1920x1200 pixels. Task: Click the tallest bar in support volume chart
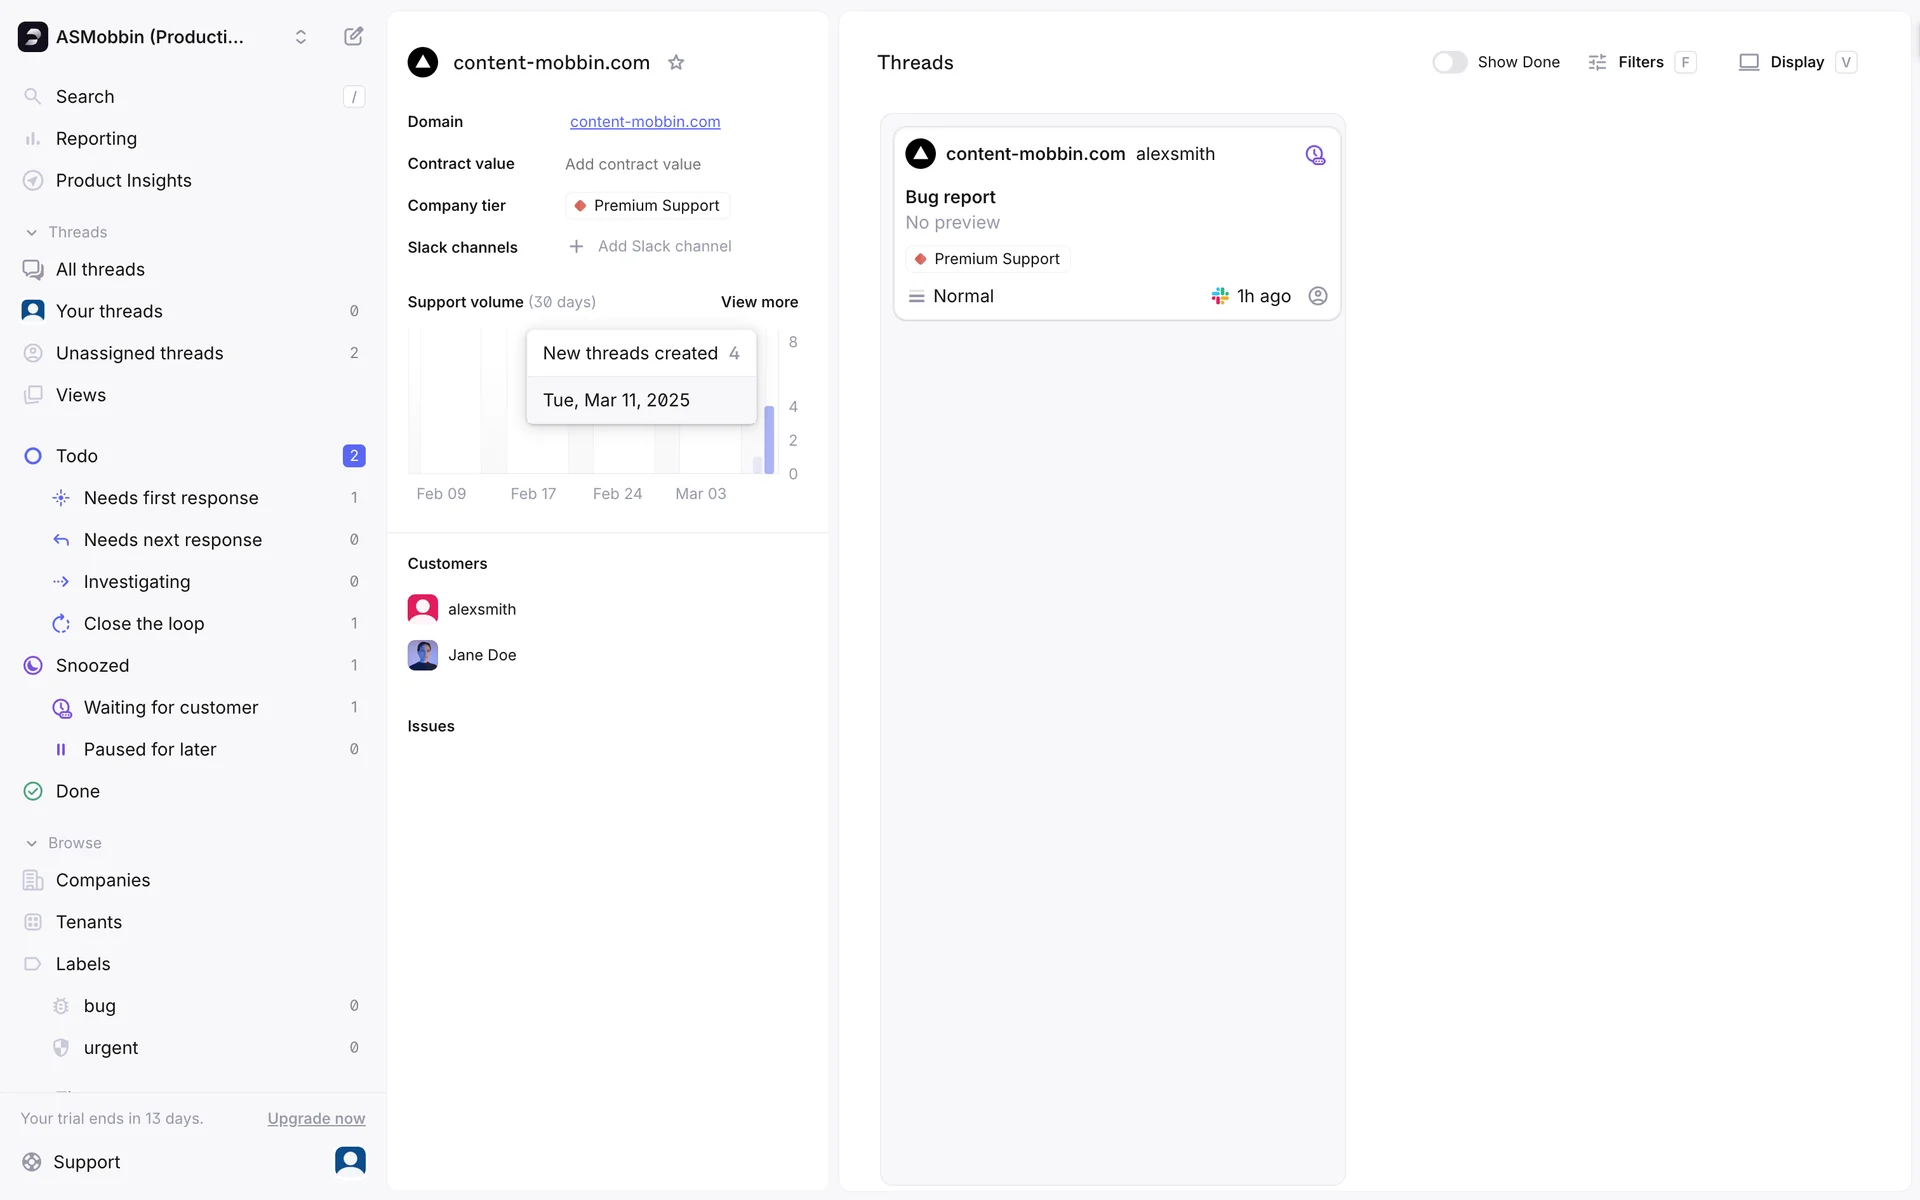pyautogui.click(x=769, y=440)
